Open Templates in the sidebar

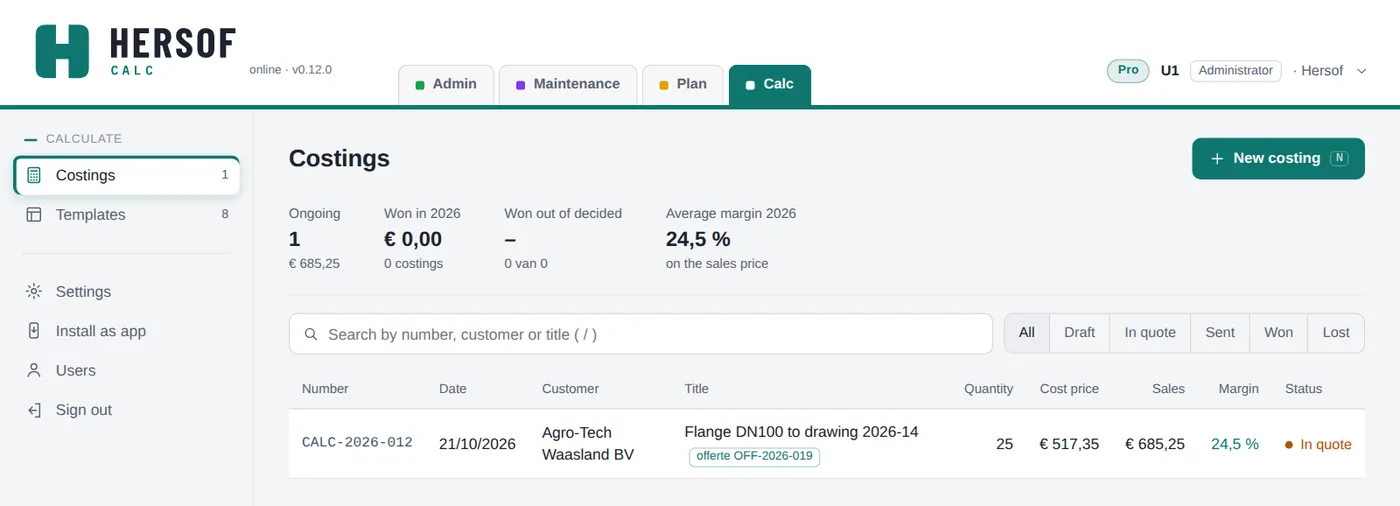tap(127, 214)
